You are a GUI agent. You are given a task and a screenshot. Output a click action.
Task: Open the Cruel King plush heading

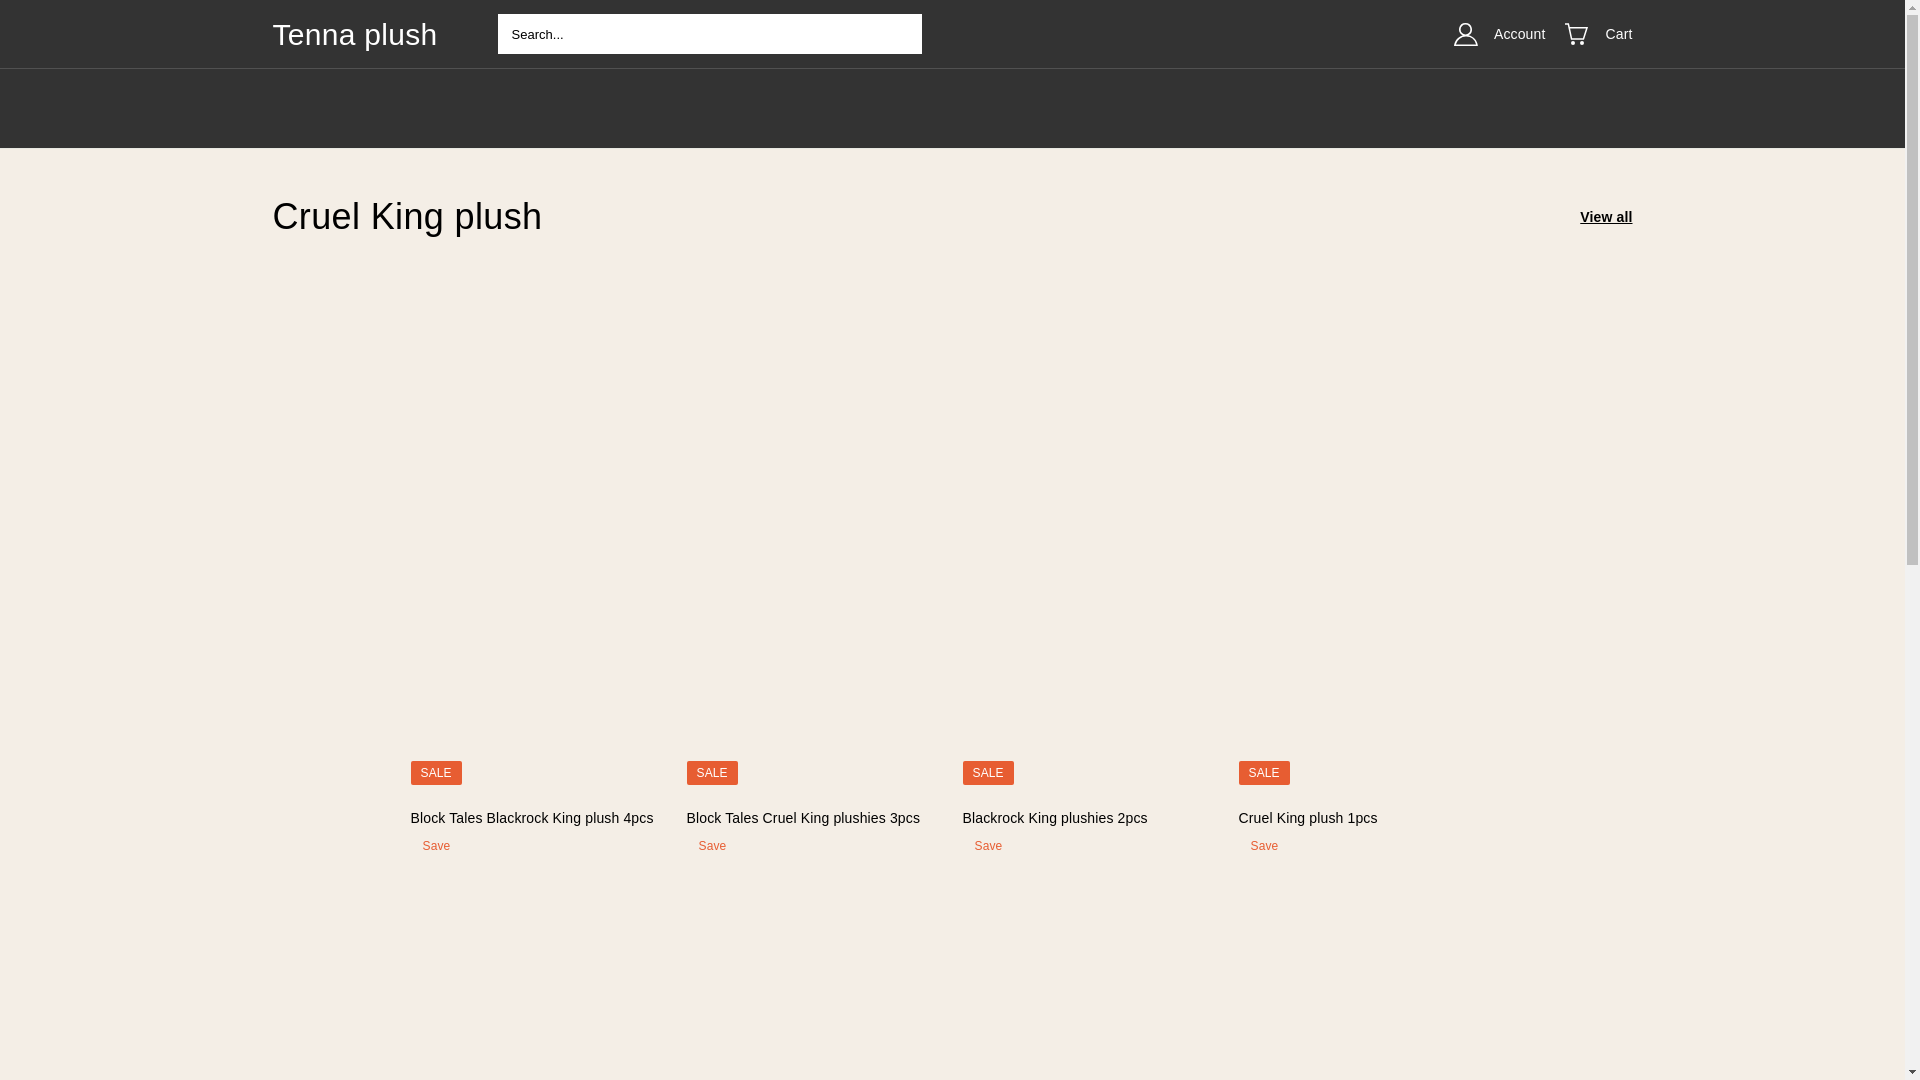[x=407, y=216]
